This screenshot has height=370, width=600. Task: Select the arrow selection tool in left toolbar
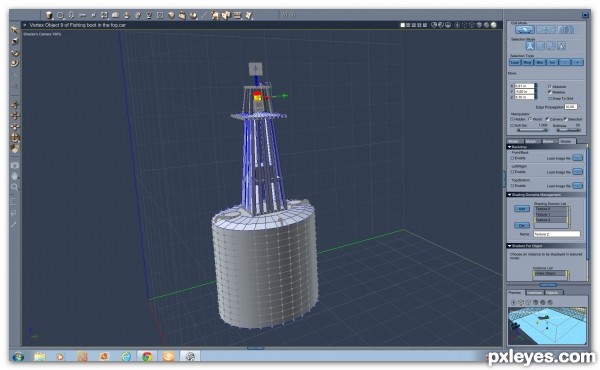[15, 30]
